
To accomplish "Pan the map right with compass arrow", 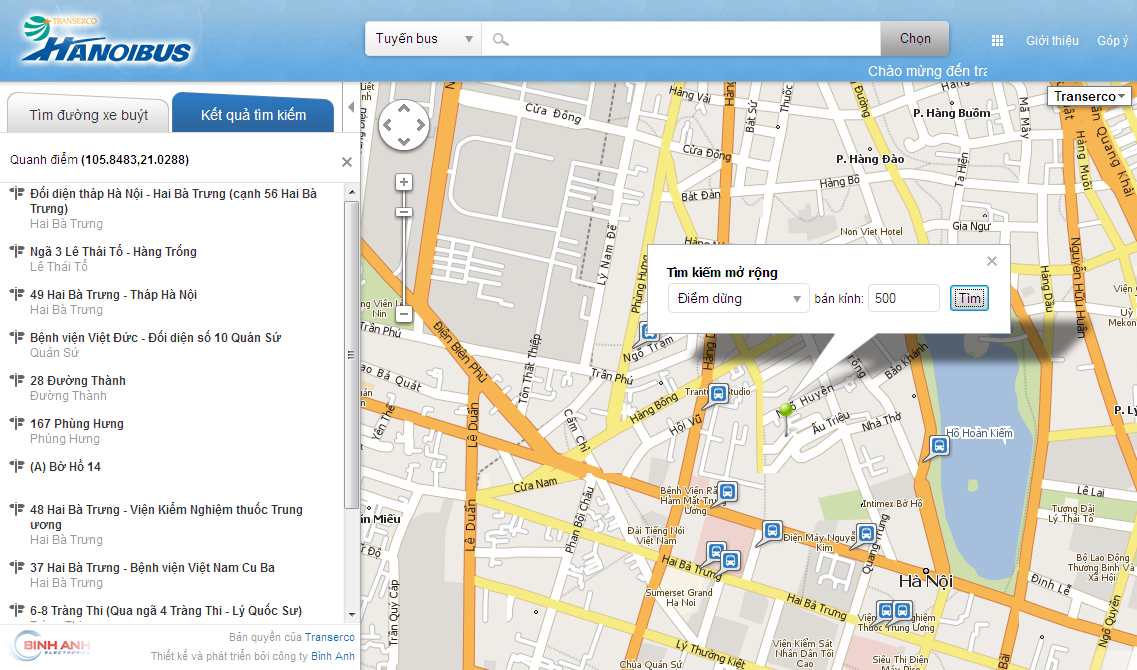I will [x=421, y=125].
